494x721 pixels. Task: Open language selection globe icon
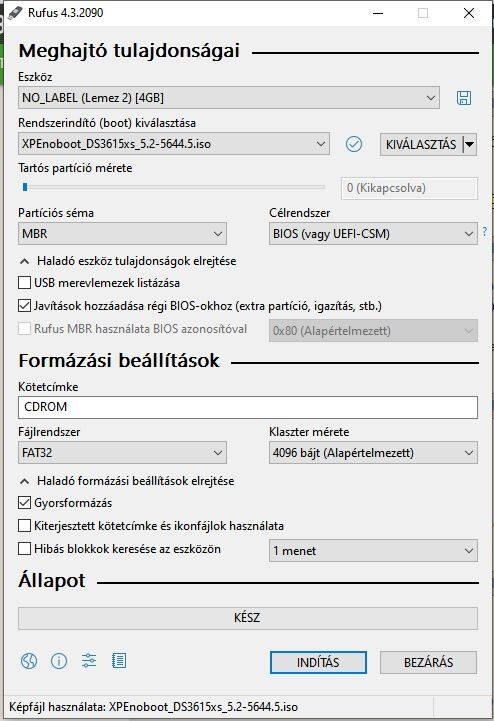pyautogui.click(x=29, y=661)
